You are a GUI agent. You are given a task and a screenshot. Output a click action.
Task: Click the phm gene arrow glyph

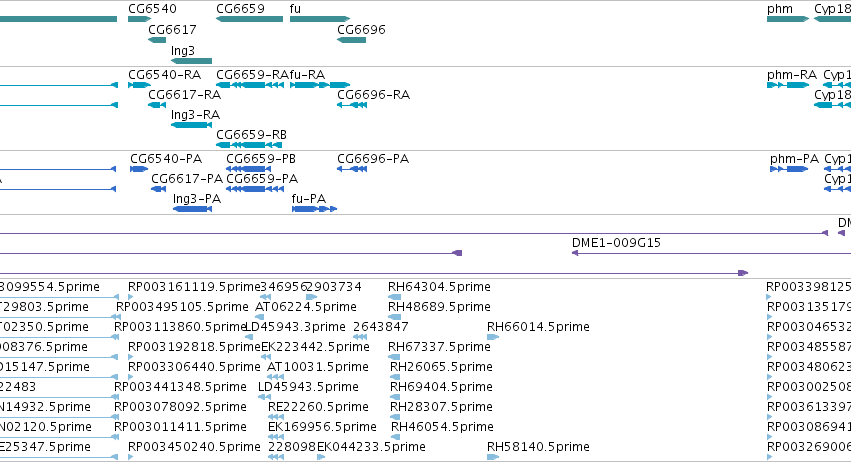coord(788,19)
